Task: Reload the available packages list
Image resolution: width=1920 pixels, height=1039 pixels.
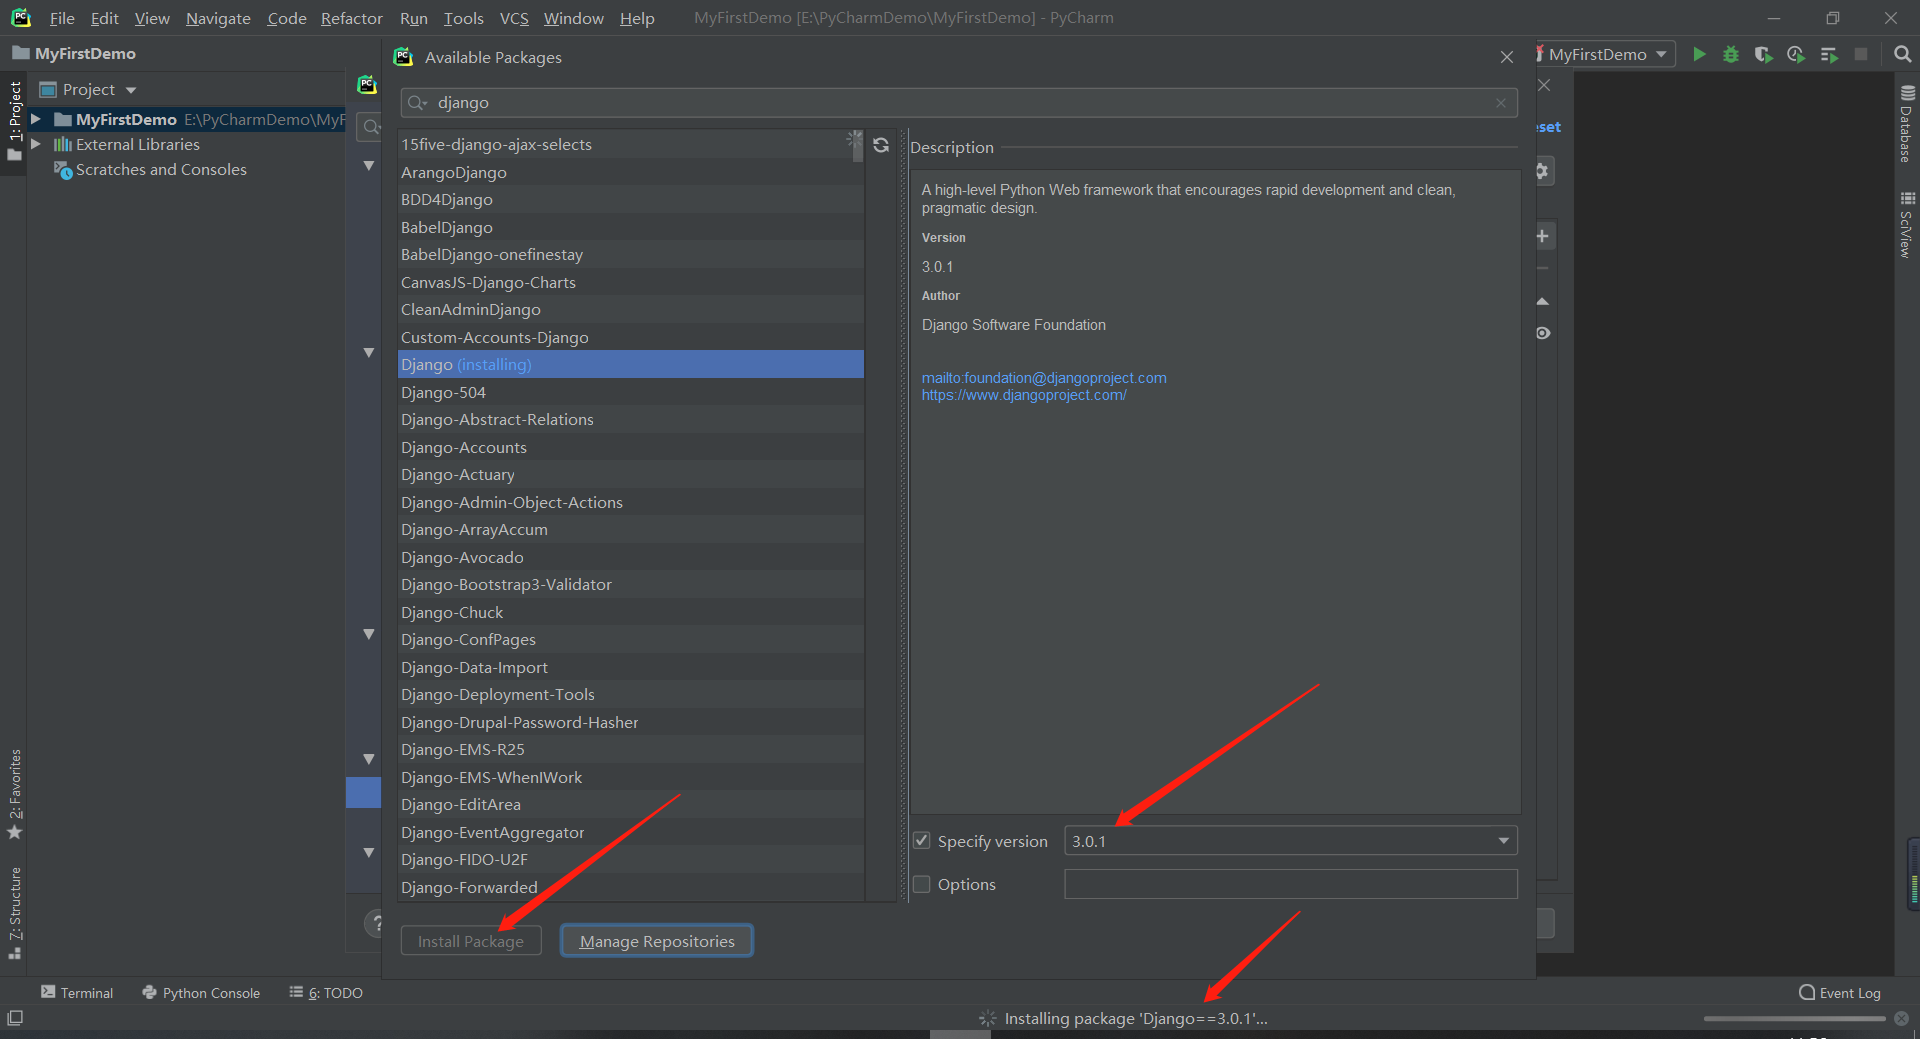Action: coord(881,145)
